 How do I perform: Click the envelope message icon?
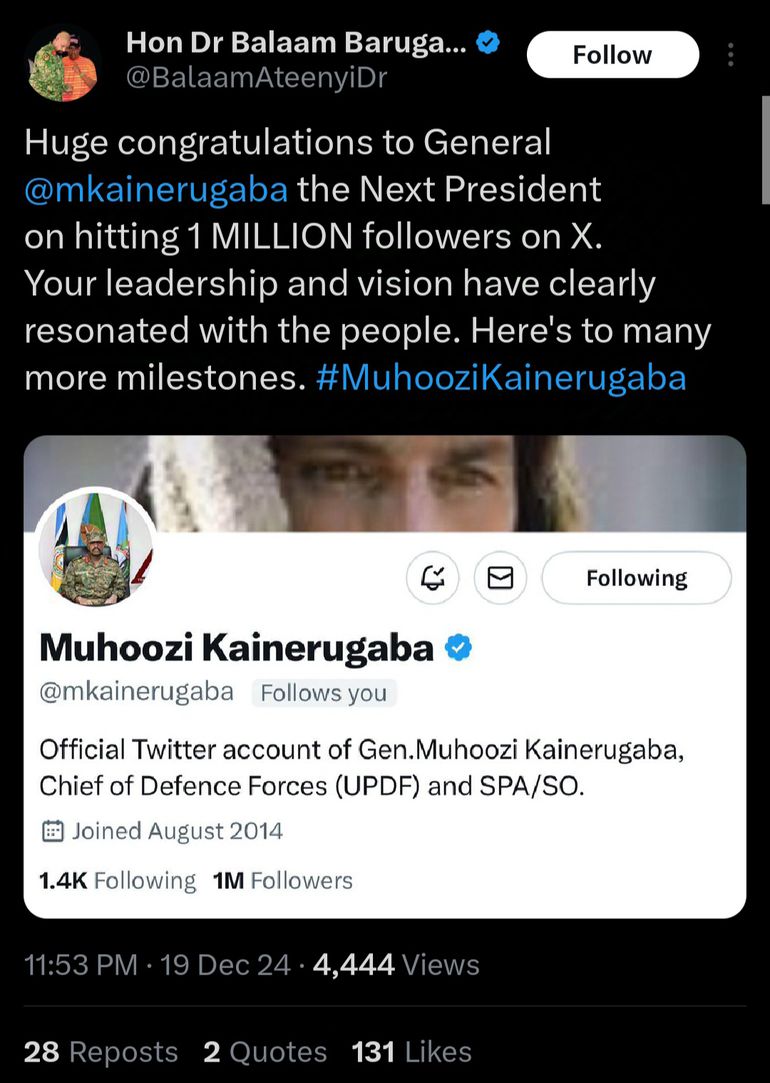500,578
